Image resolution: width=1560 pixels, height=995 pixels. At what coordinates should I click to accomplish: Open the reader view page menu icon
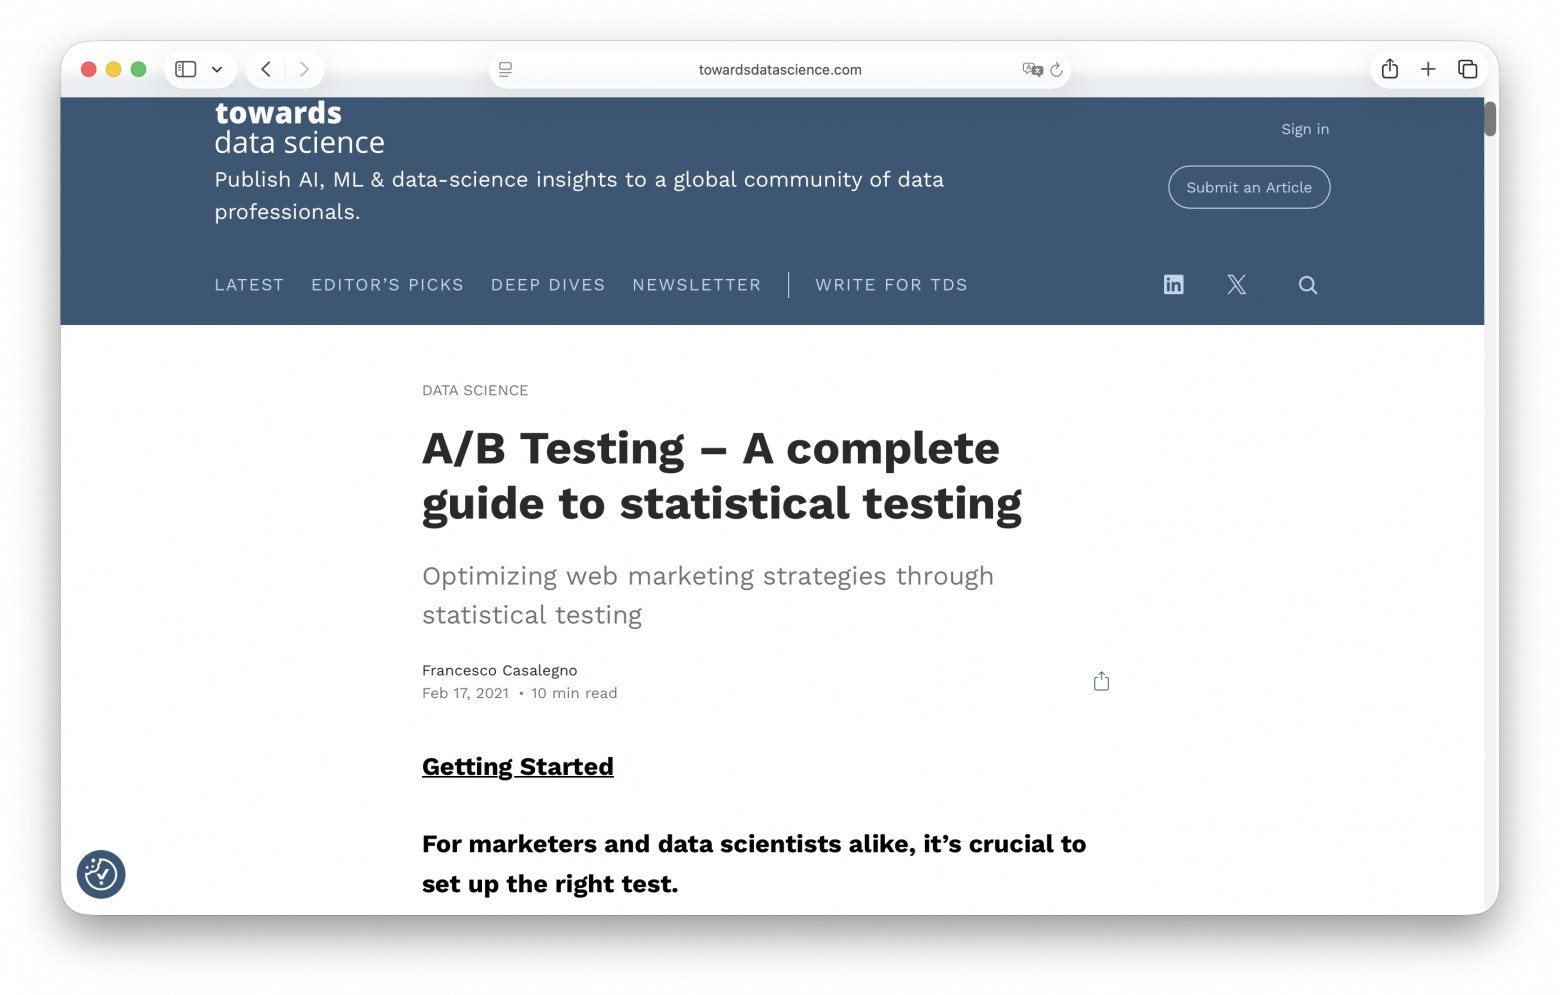pos(506,70)
